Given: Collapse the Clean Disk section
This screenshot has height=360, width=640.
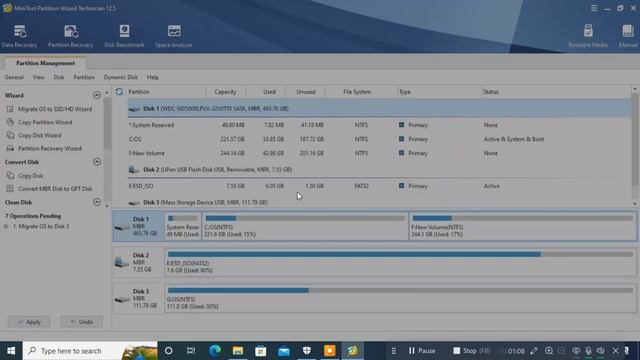Looking at the screenshot, I should [x=97, y=202].
